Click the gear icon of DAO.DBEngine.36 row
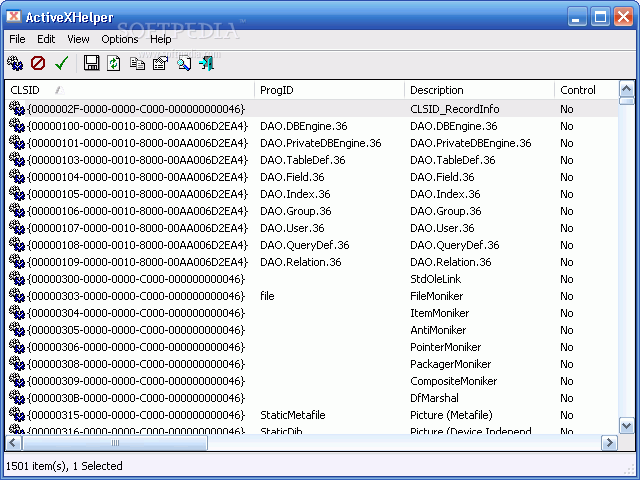Screen dimensions: 640x480 coord(17,126)
